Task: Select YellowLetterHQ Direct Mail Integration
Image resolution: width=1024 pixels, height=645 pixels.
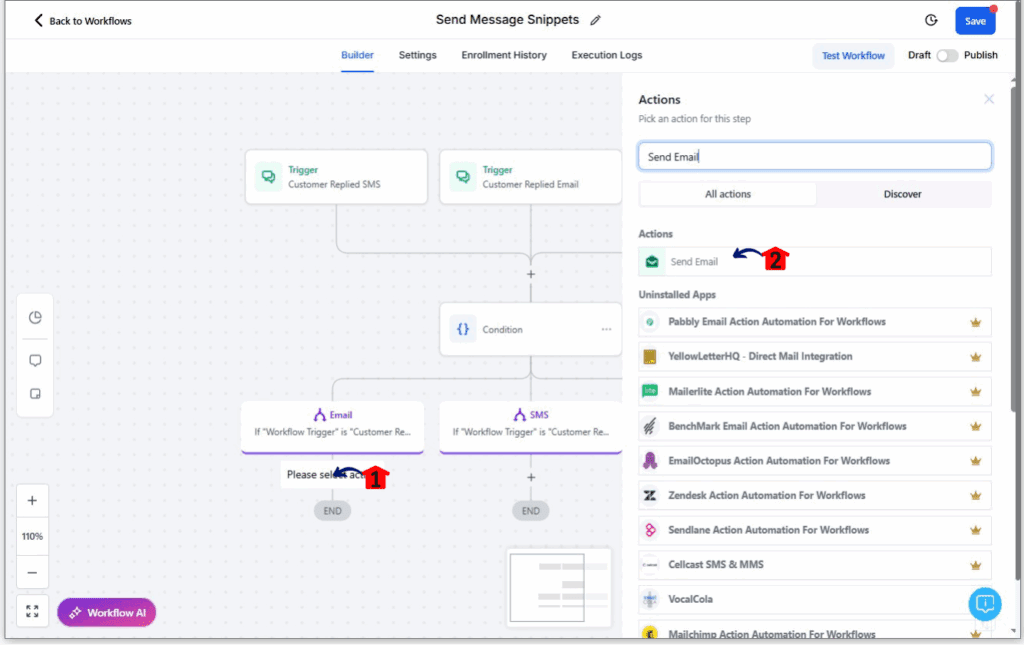Action: pyautogui.click(x=815, y=356)
